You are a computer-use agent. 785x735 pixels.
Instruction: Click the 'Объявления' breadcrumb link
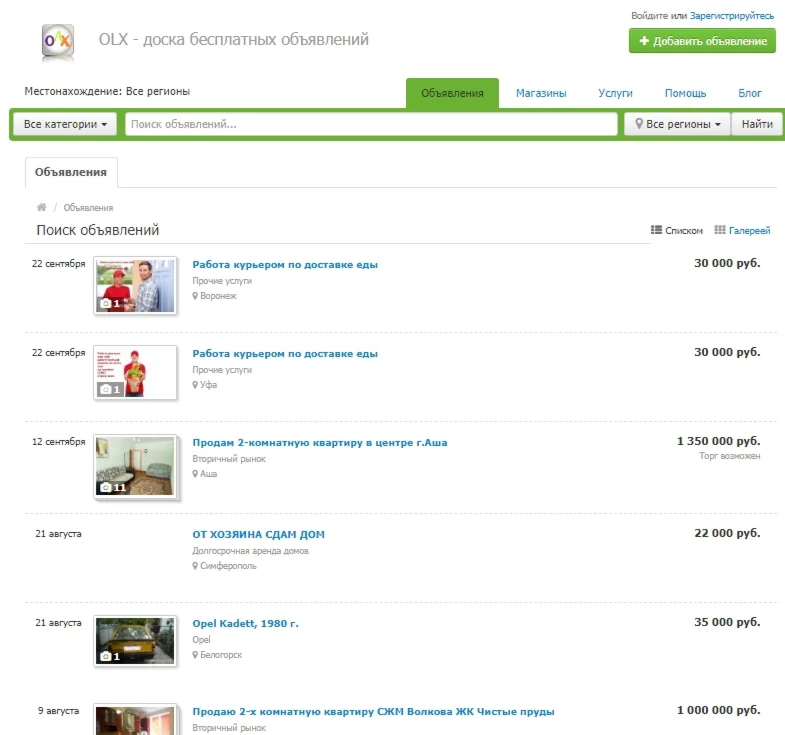click(x=88, y=207)
